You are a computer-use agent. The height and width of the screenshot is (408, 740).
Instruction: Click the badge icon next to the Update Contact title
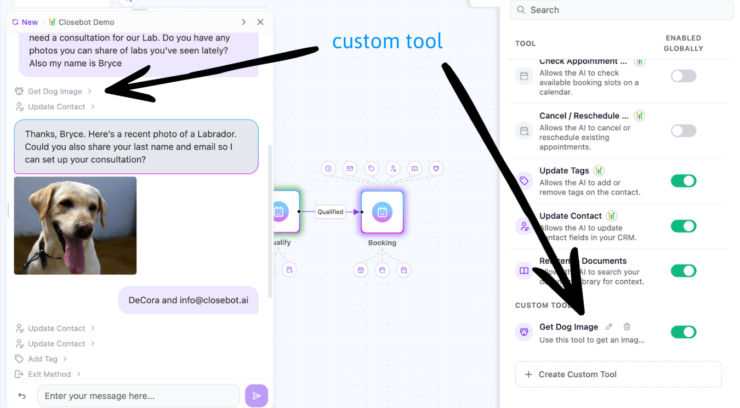(x=611, y=216)
